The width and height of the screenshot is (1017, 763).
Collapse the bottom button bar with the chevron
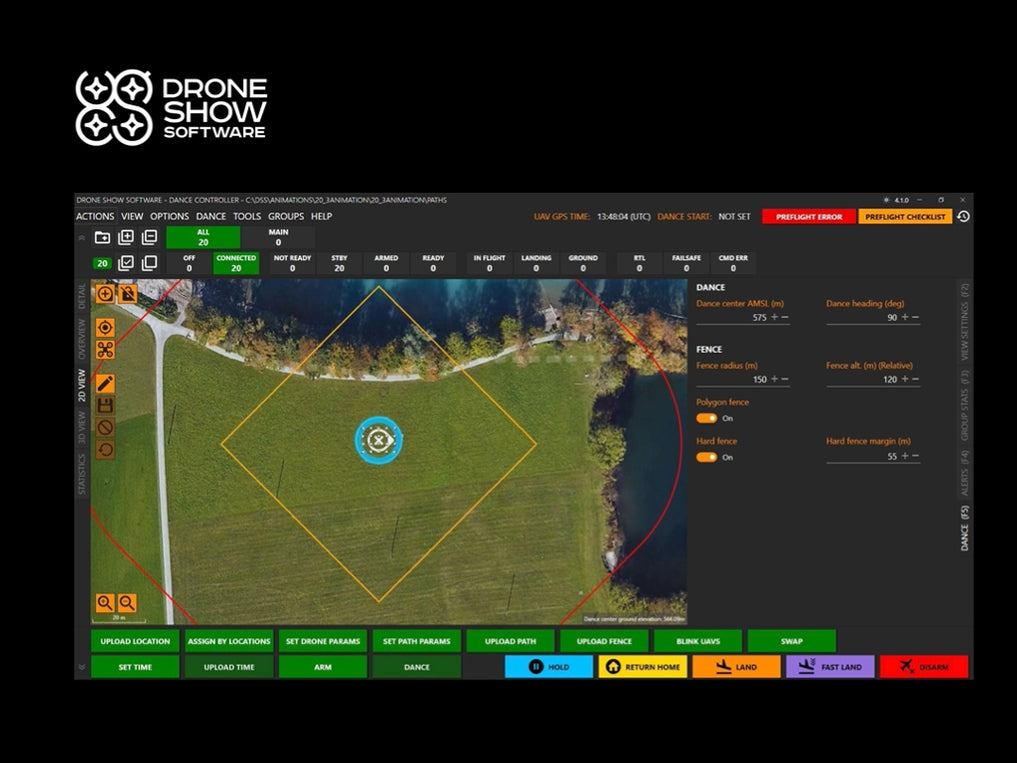coord(83,667)
